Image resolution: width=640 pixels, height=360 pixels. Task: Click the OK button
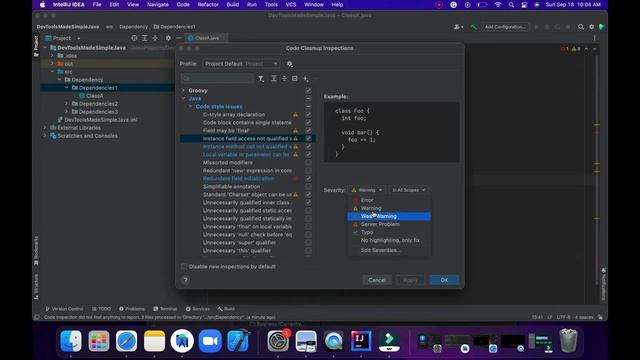[444, 280]
